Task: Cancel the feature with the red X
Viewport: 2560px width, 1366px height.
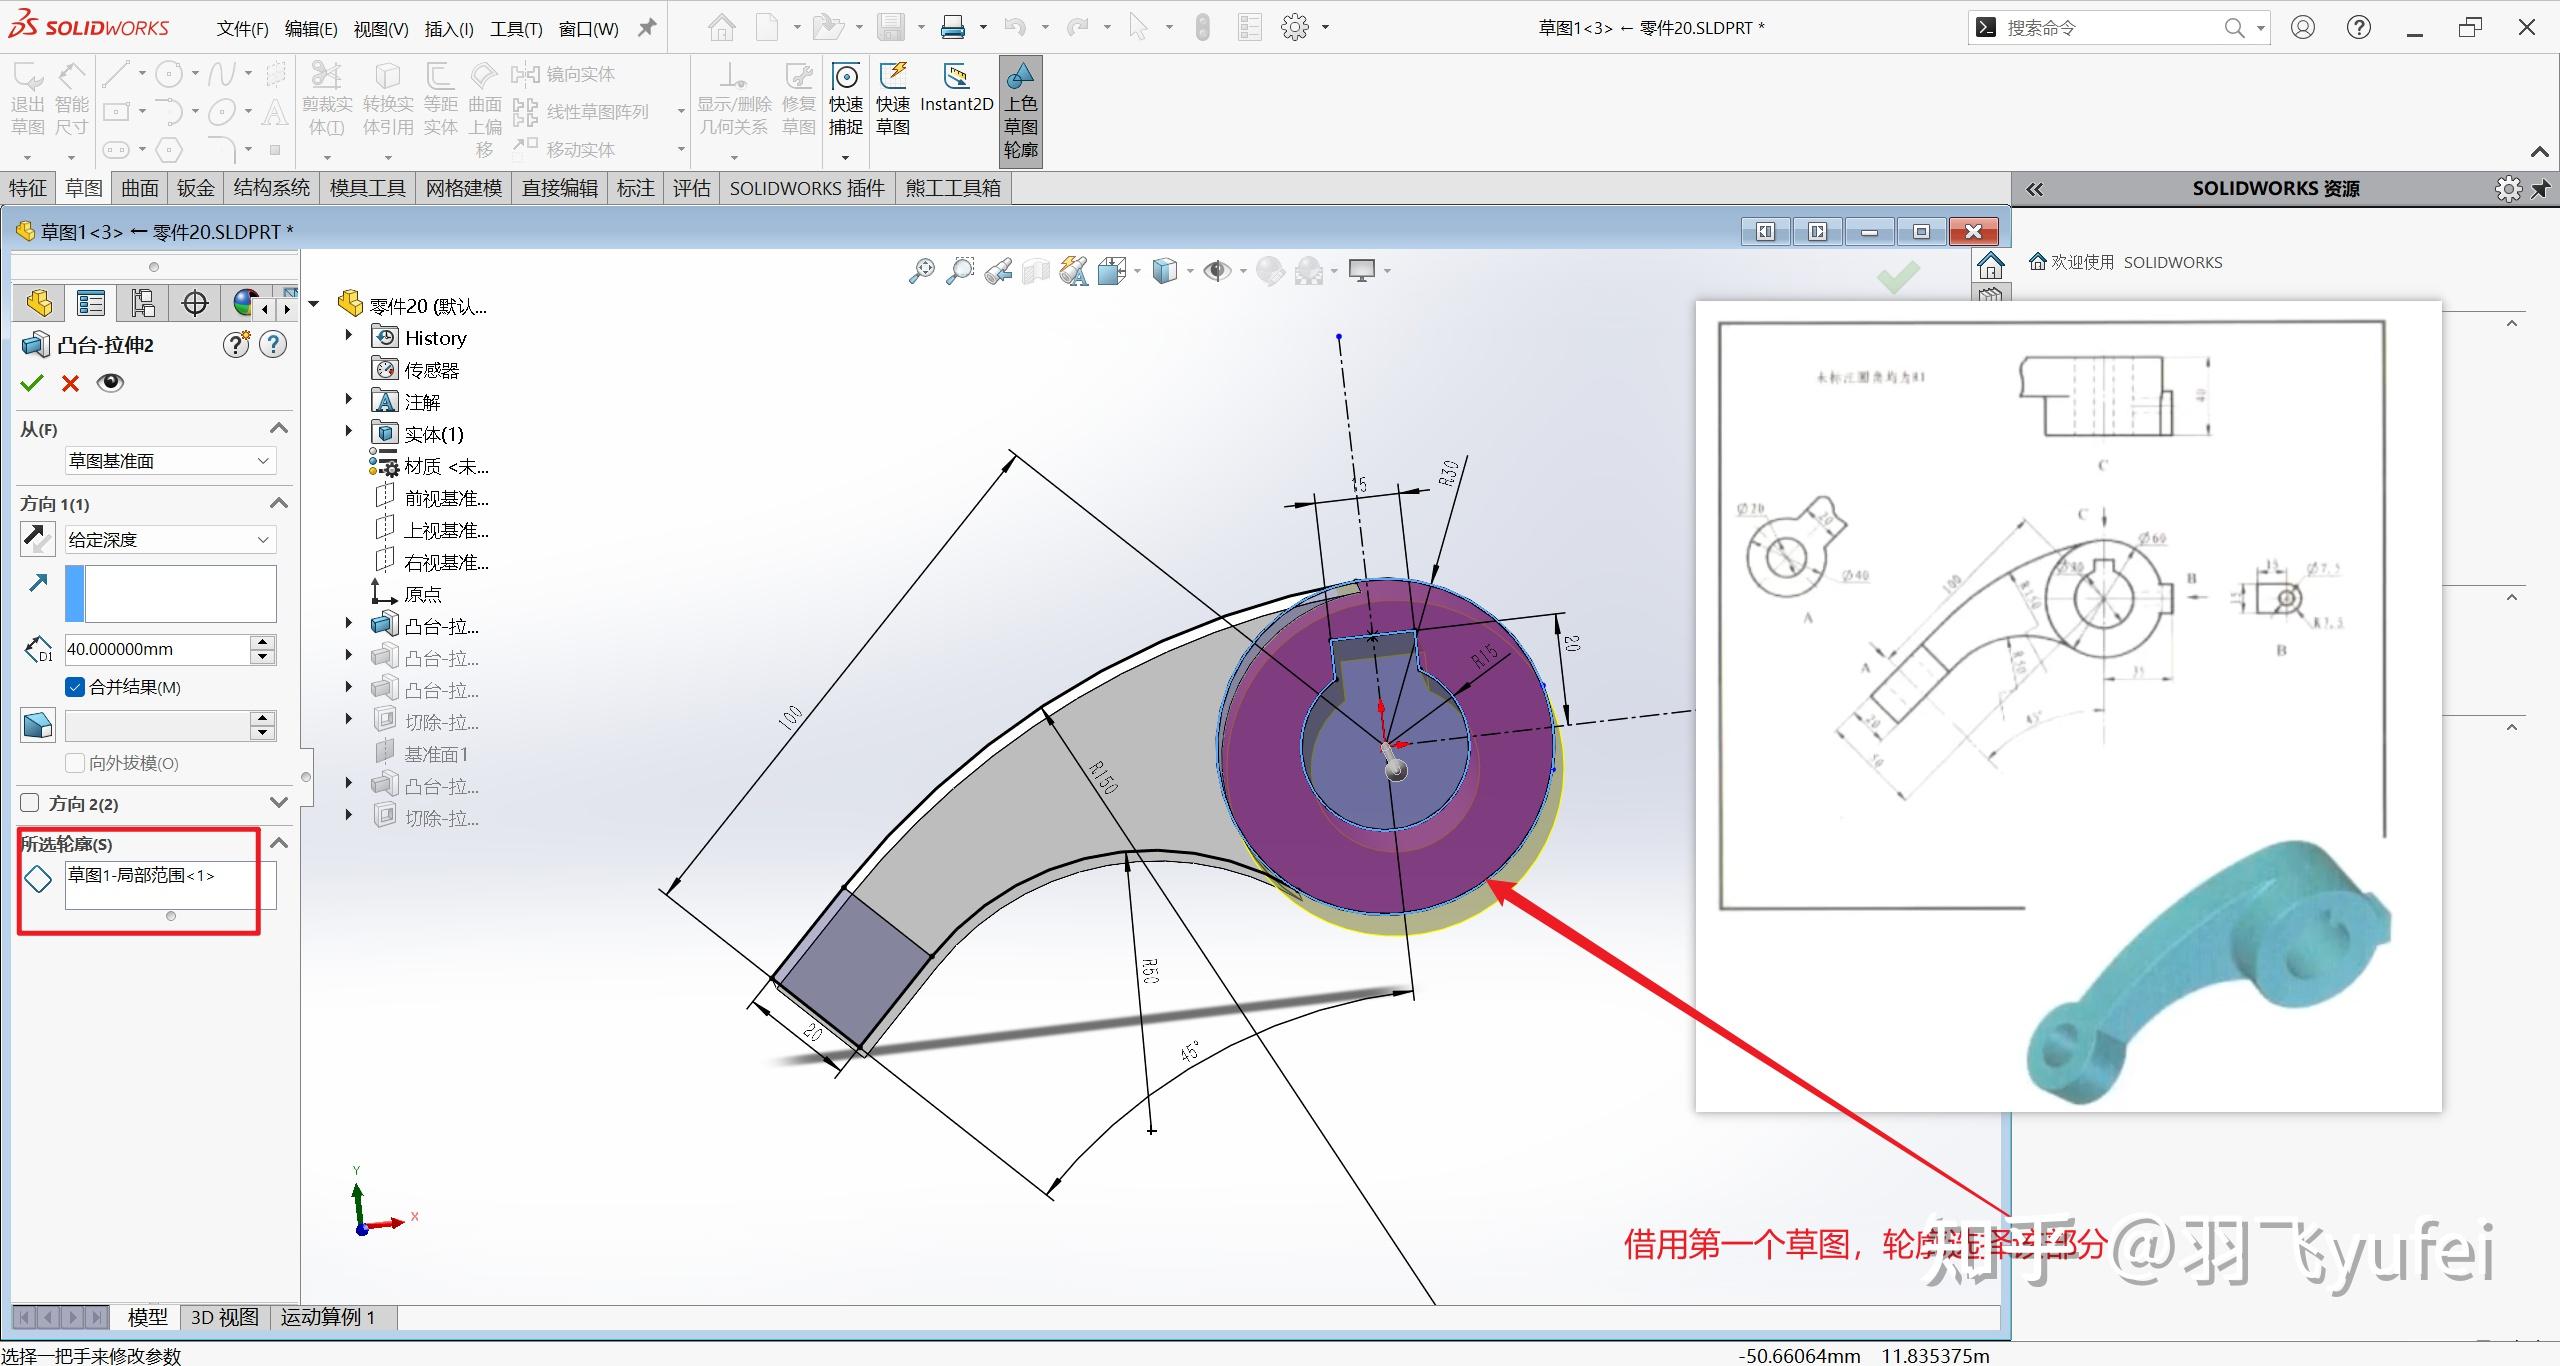Action: (69, 383)
